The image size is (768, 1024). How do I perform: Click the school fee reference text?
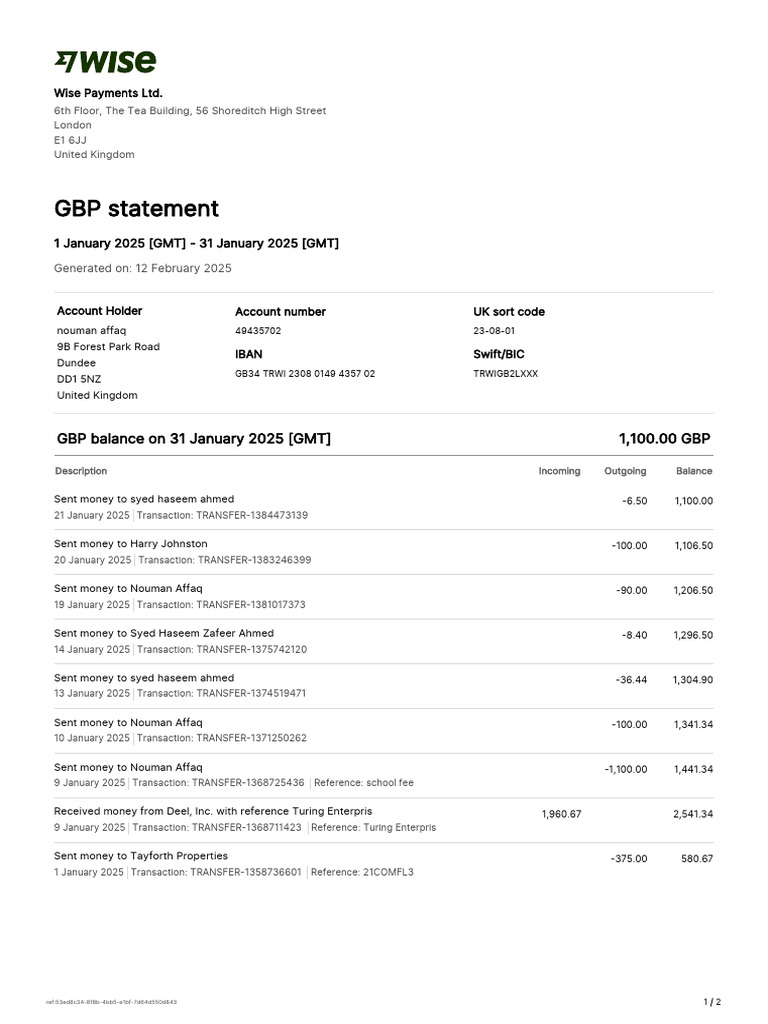390,782
